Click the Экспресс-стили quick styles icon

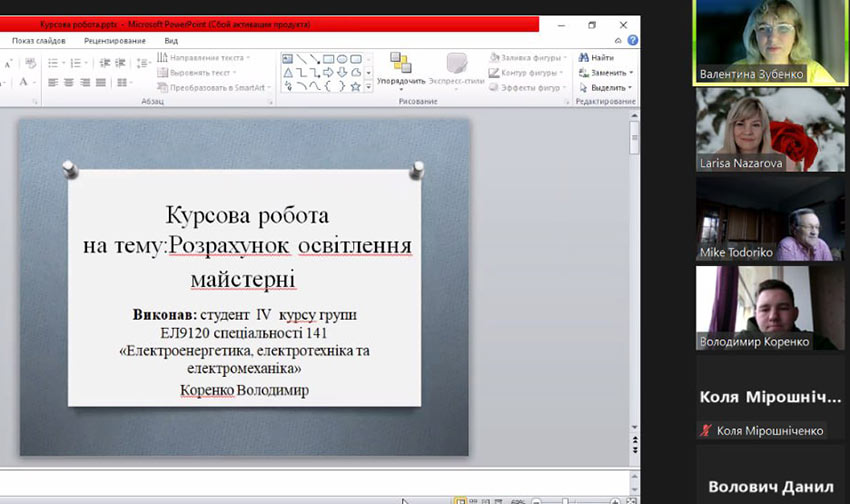pos(457,67)
